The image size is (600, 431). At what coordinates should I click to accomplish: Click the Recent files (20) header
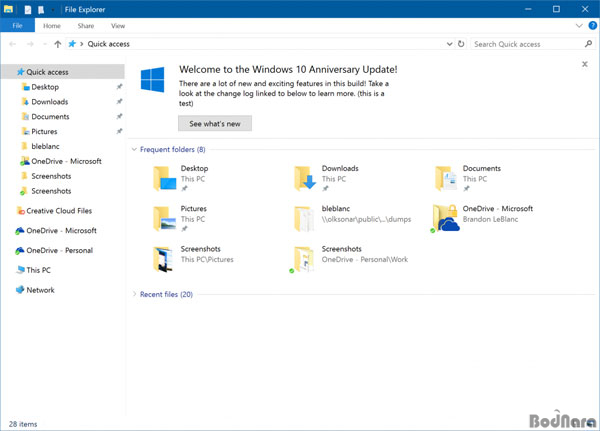click(166, 294)
